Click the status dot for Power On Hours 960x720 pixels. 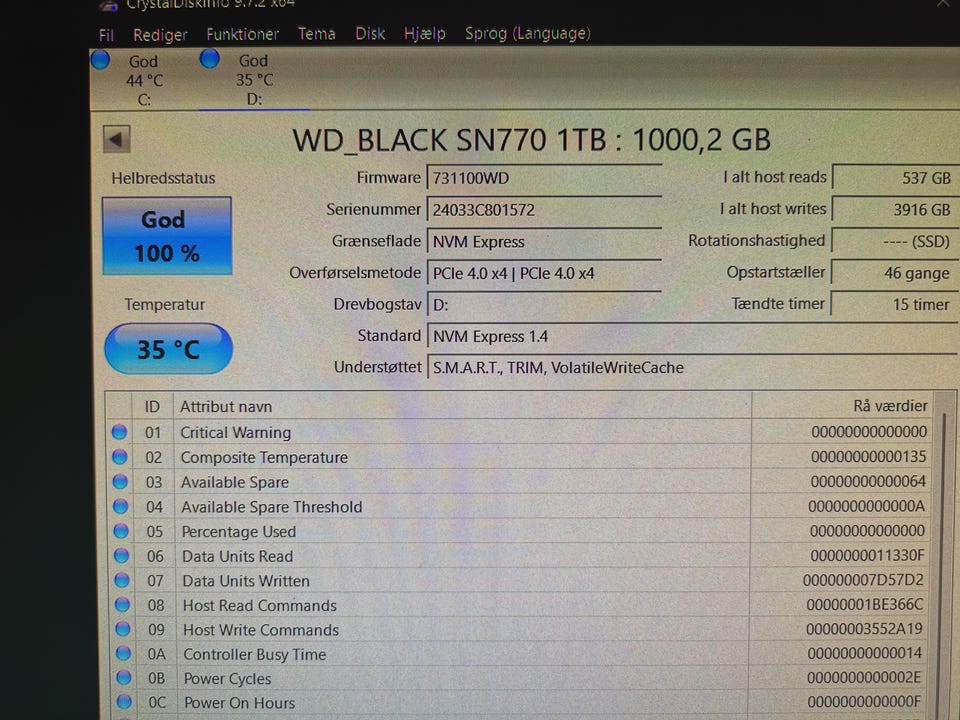tap(124, 702)
